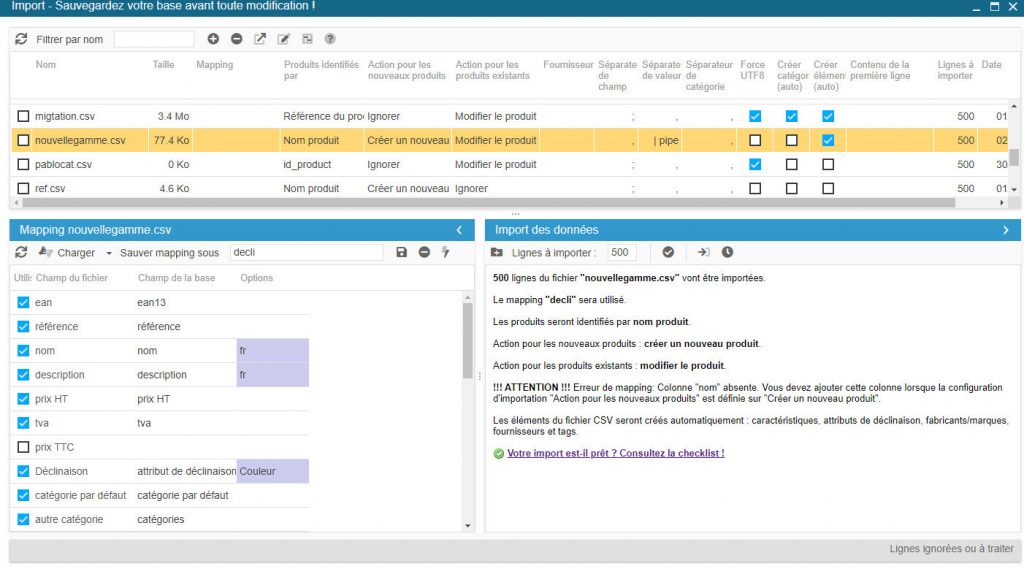Enable the prix TTC field checkbox
Screen dimensions: 1024x569
pyautogui.click(x=24, y=447)
